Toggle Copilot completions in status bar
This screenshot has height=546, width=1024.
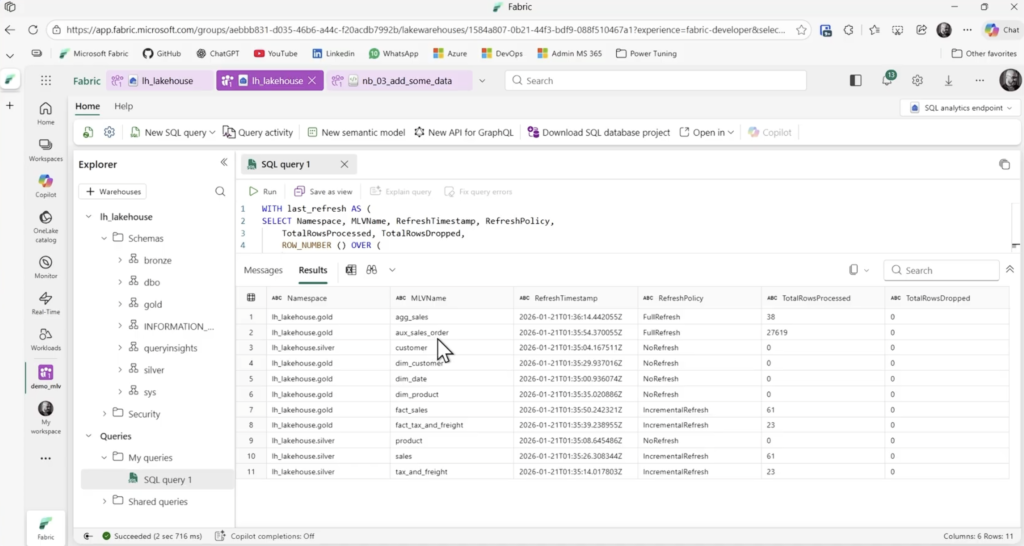coord(265,536)
